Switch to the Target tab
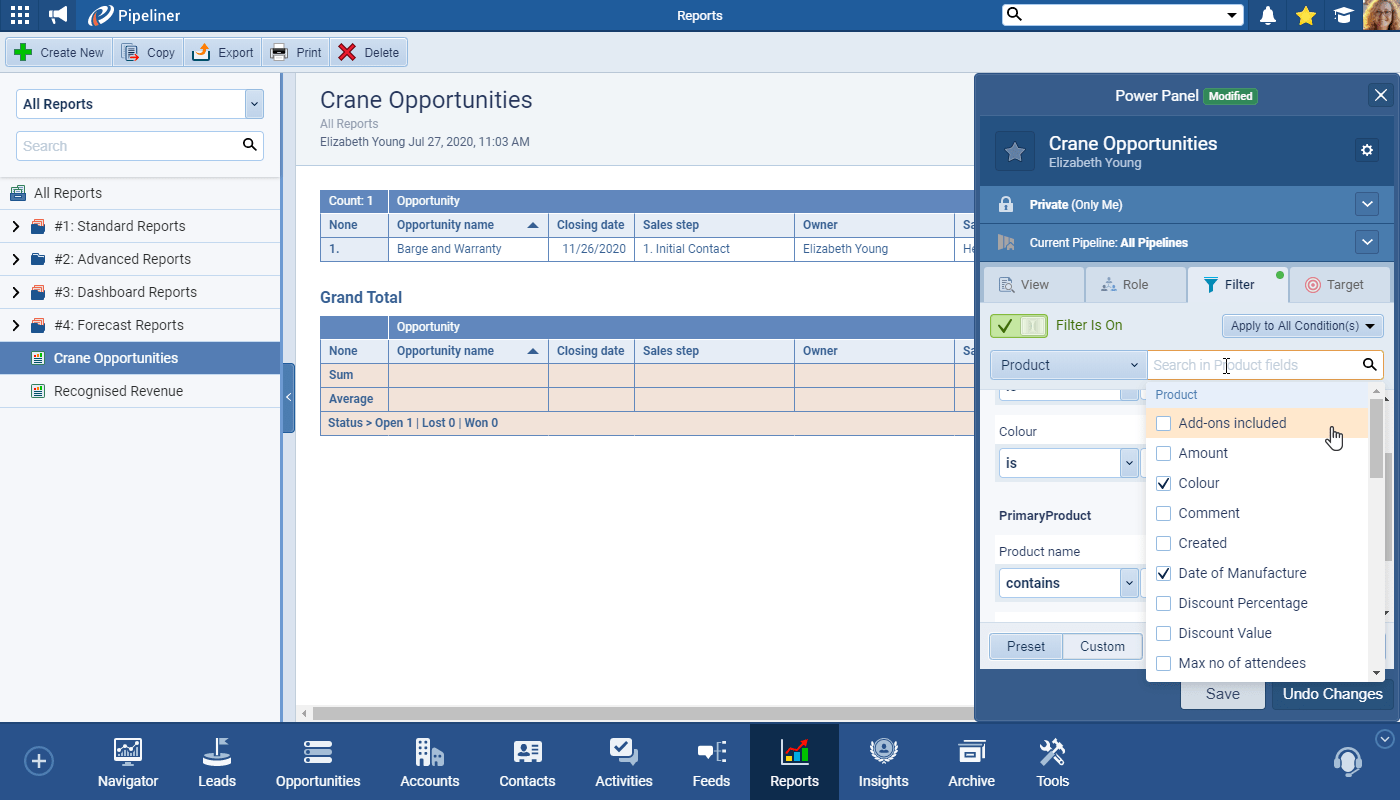This screenshot has width=1400, height=800. [1335, 285]
